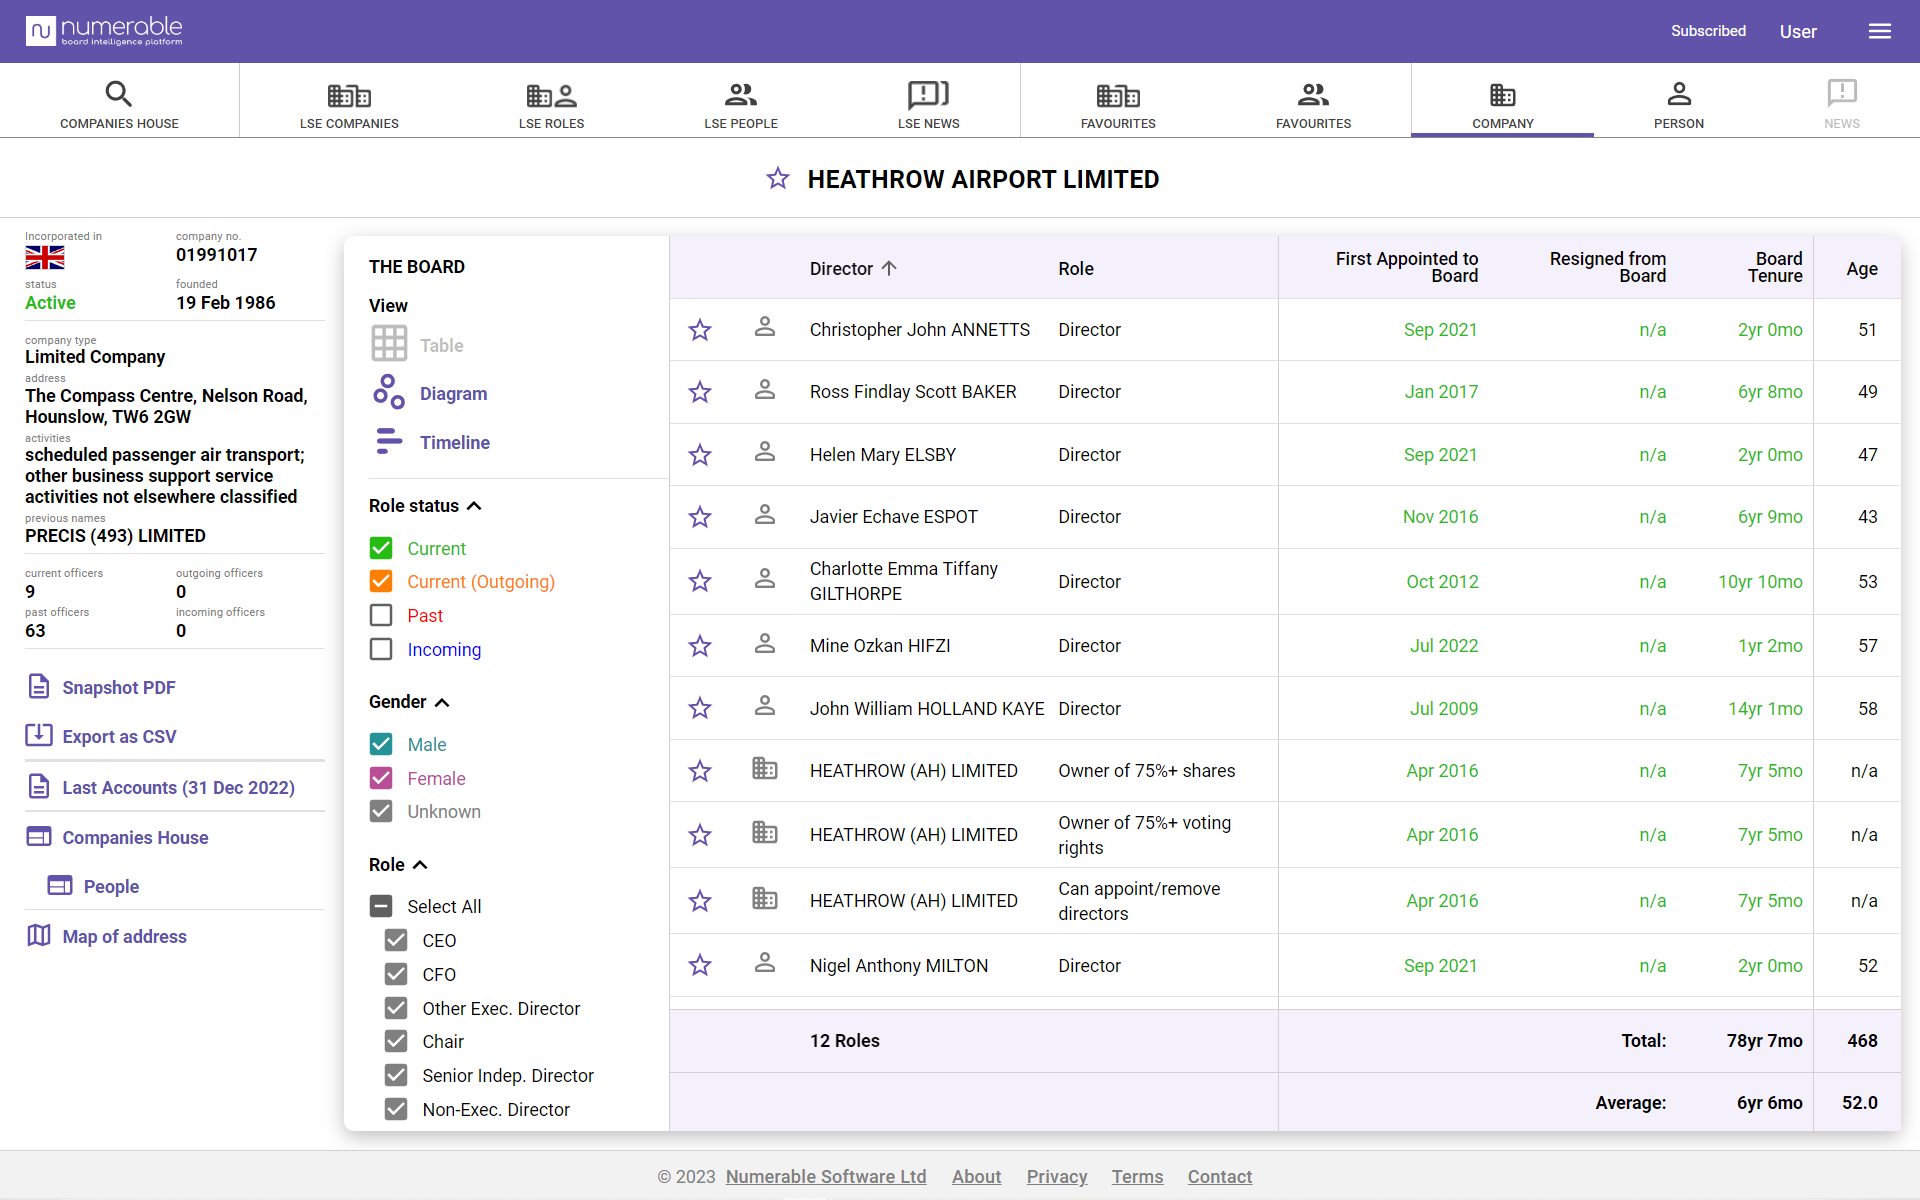Uncheck the Unknown gender checkbox
The image size is (1920, 1200).
point(381,811)
